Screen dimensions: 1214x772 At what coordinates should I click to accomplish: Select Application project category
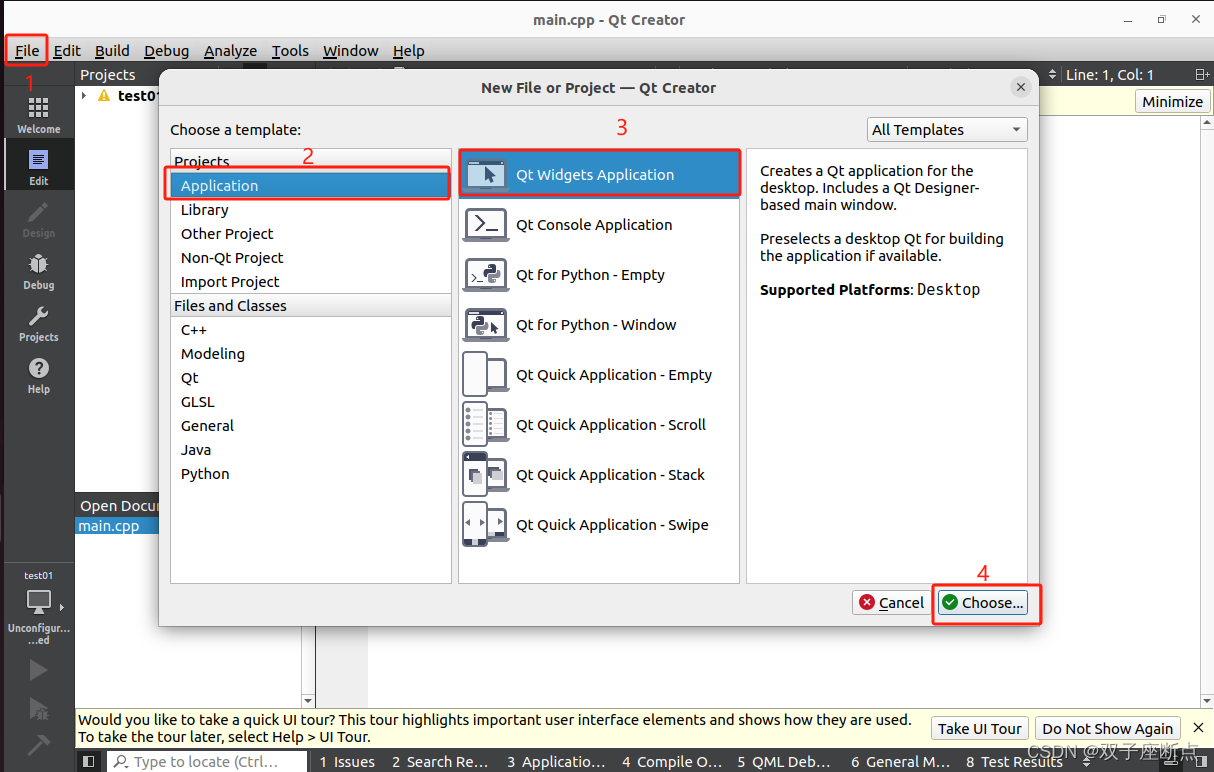[x=311, y=185]
